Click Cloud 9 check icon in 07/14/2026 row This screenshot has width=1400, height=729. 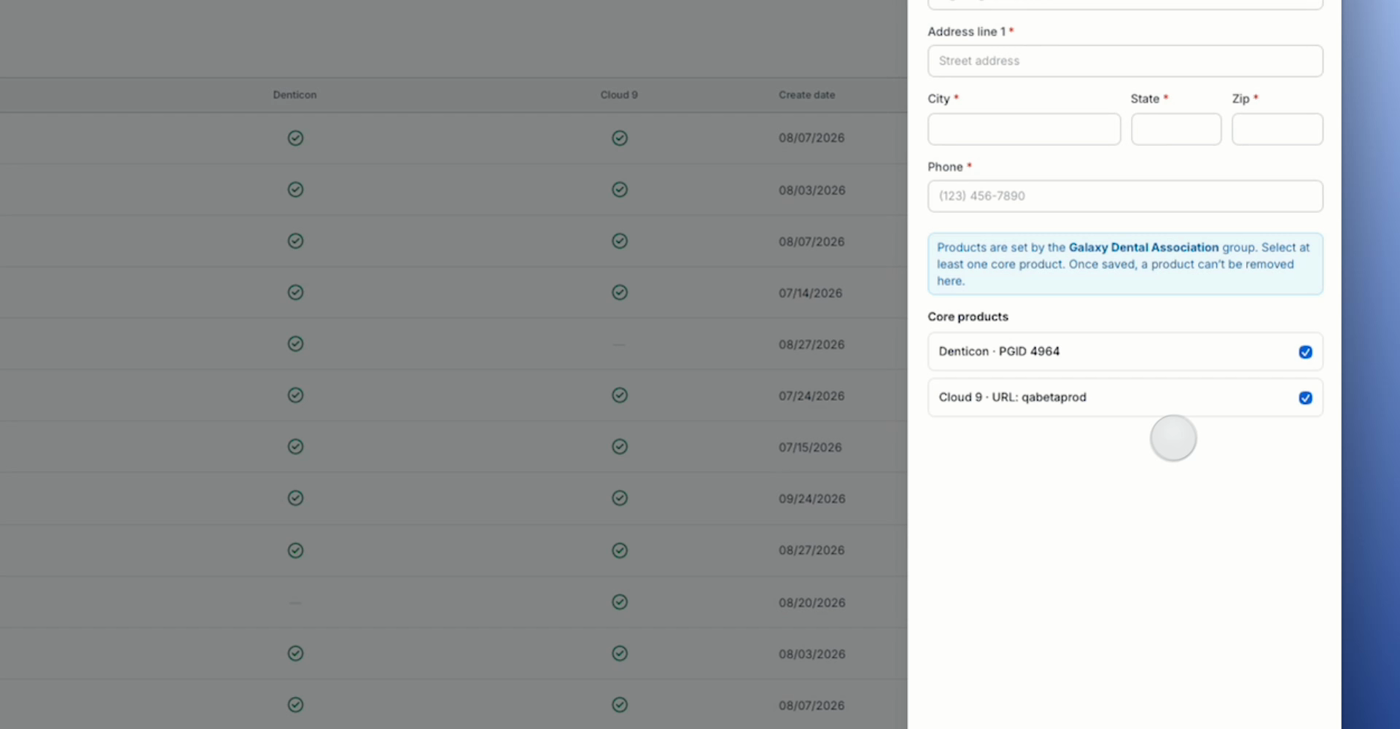point(620,292)
